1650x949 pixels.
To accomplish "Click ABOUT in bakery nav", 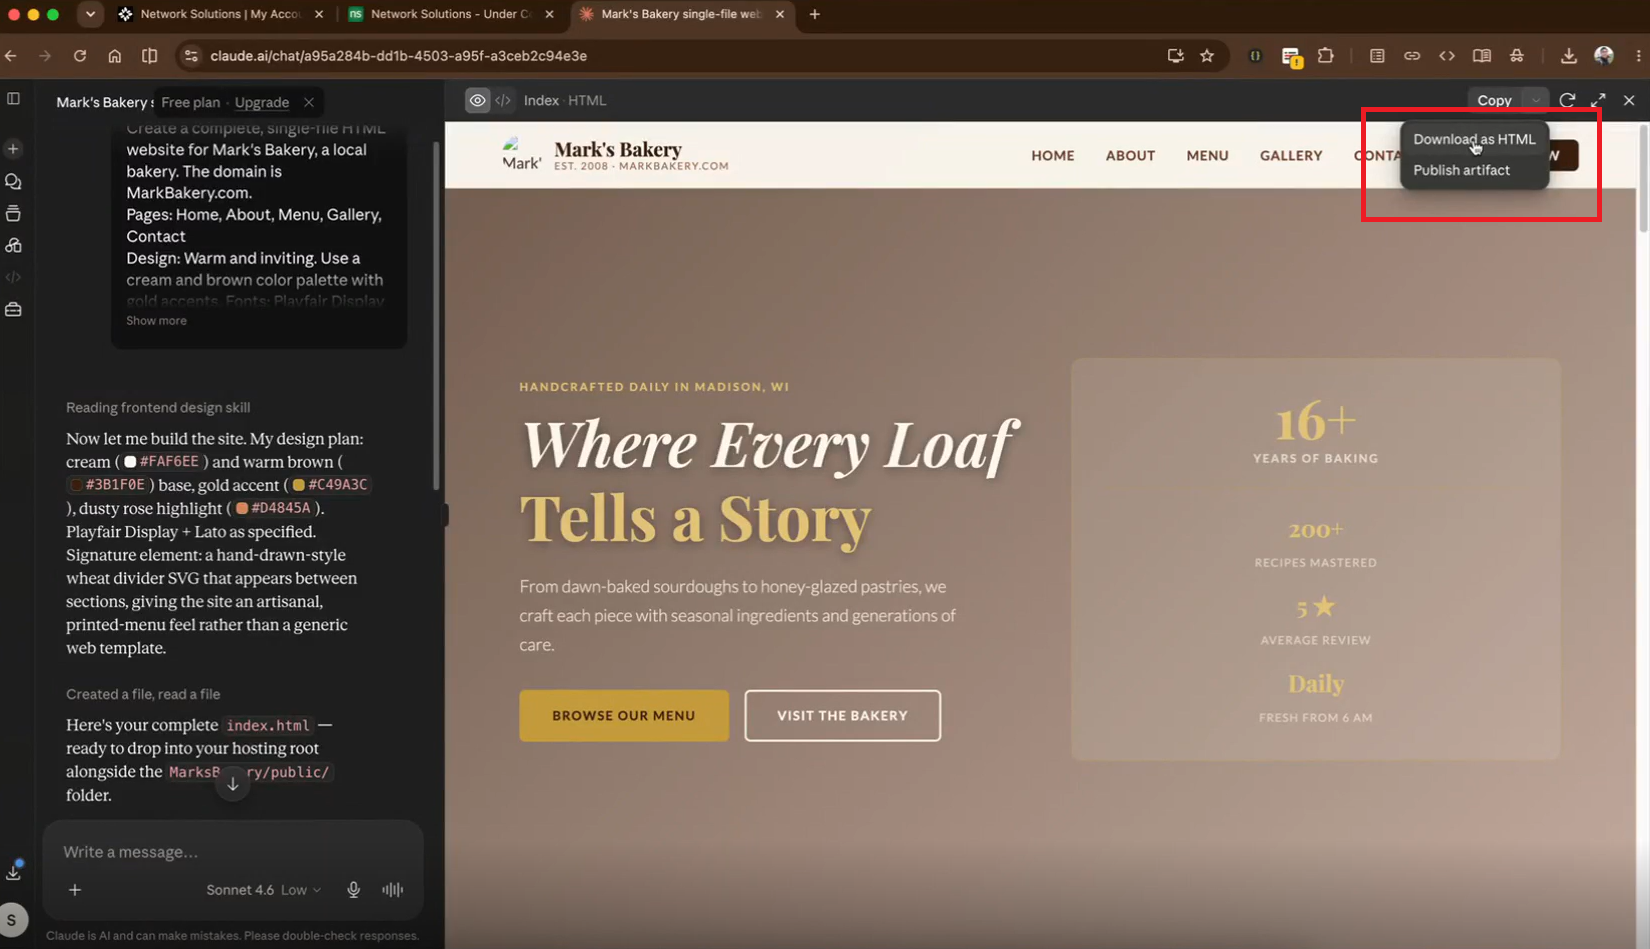I will pyautogui.click(x=1130, y=156).
